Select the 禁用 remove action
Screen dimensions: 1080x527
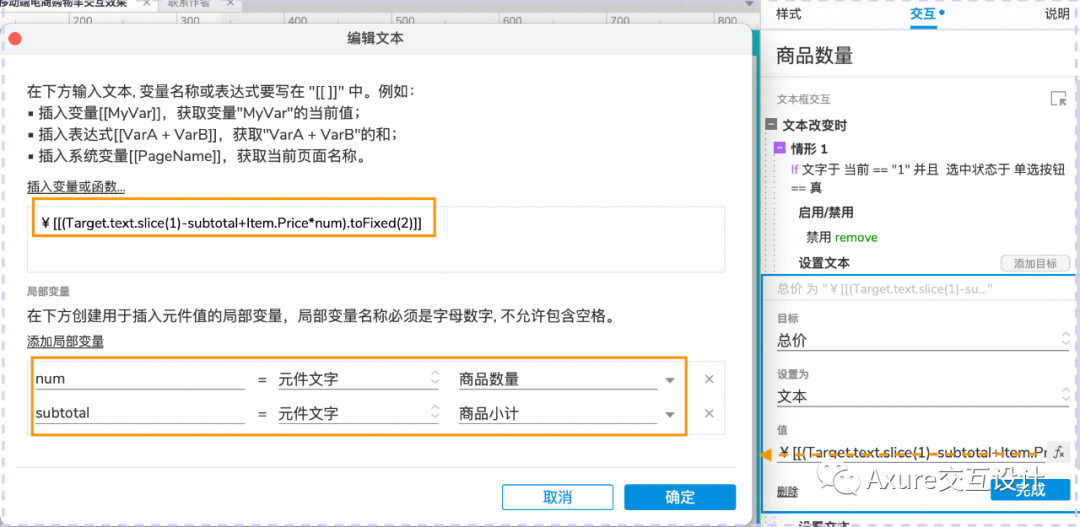pyautogui.click(x=842, y=237)
